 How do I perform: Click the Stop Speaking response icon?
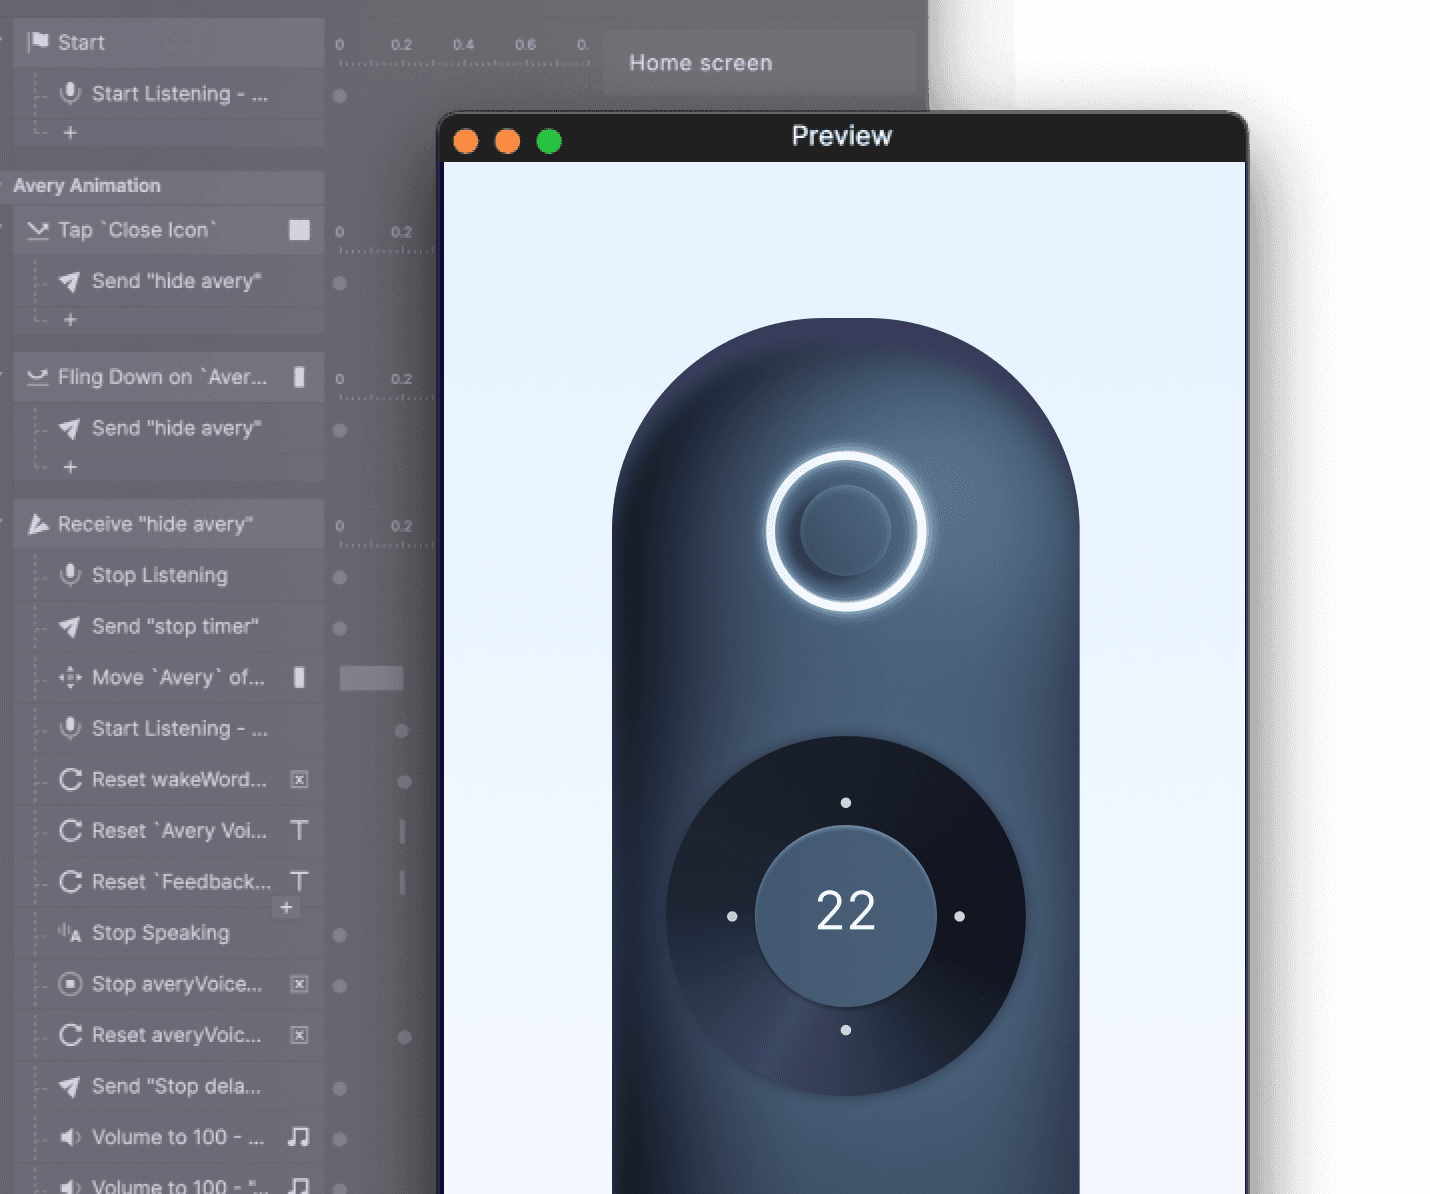click(x=69, y=933)
